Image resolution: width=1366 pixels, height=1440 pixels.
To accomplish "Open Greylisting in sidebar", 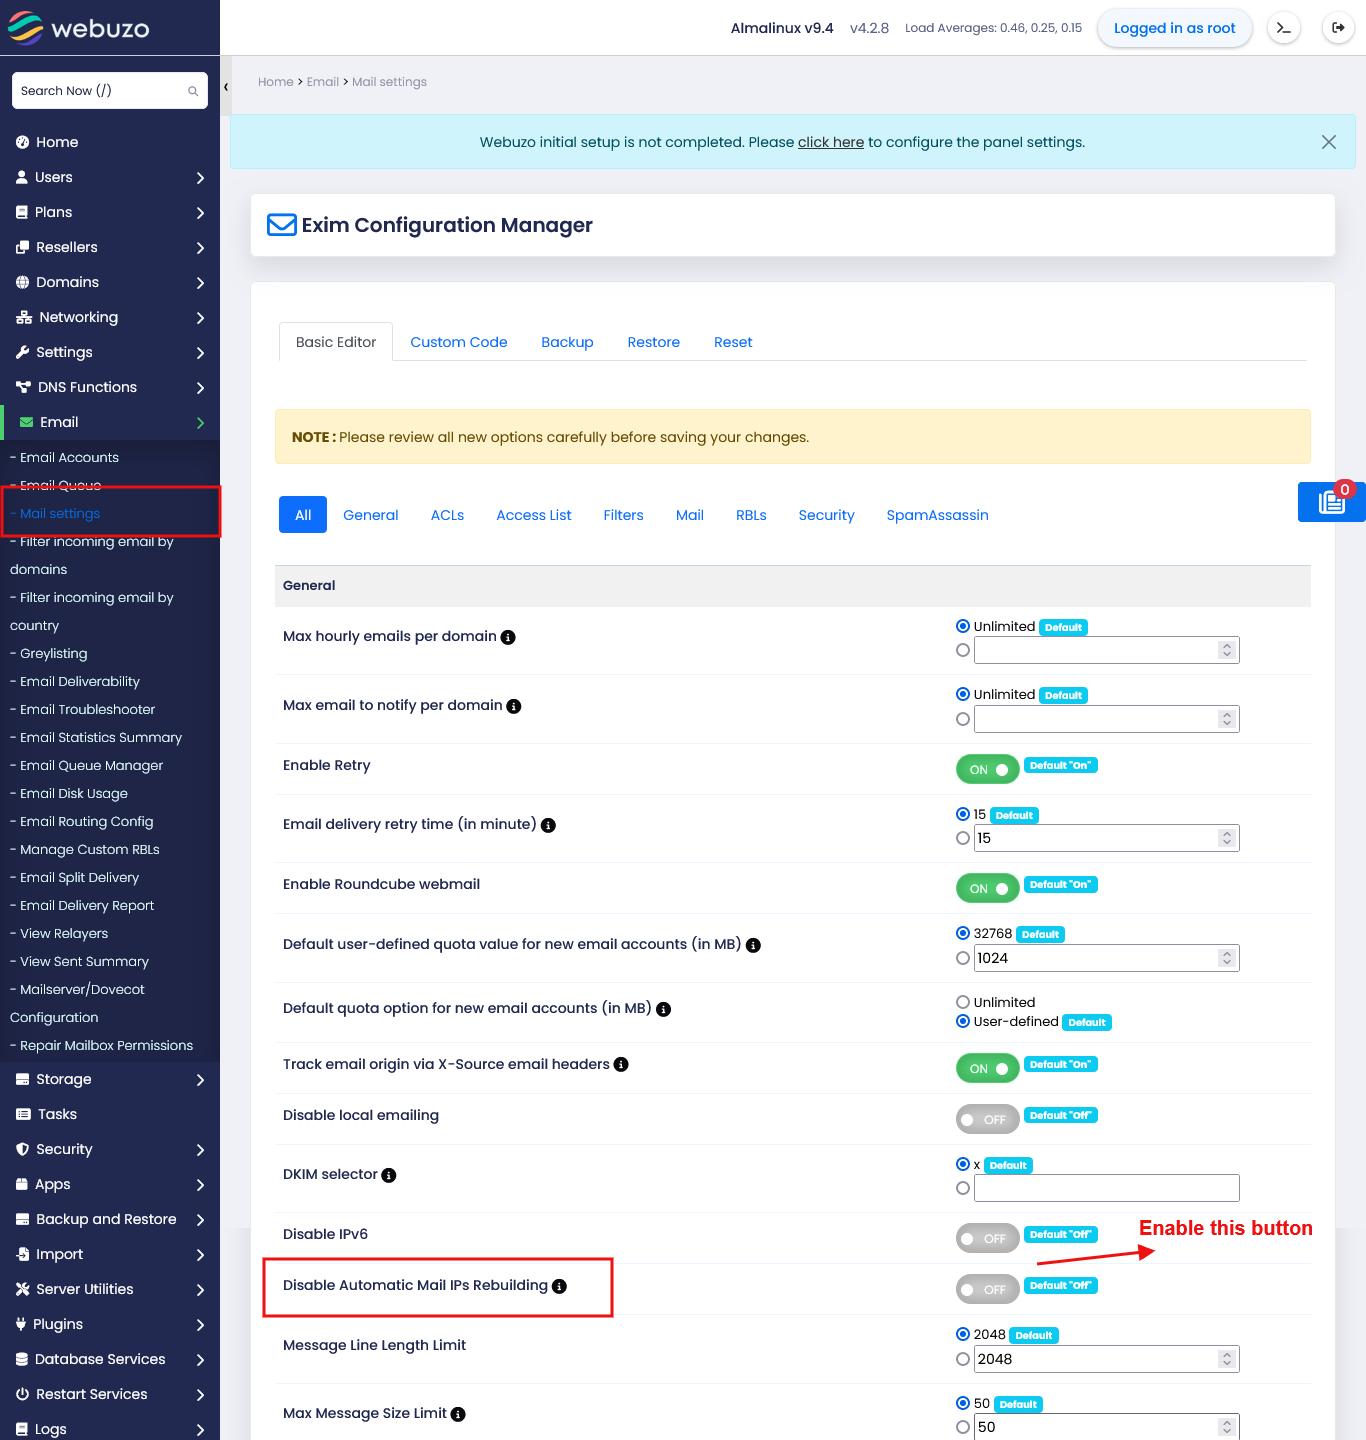I will (54, 653).
